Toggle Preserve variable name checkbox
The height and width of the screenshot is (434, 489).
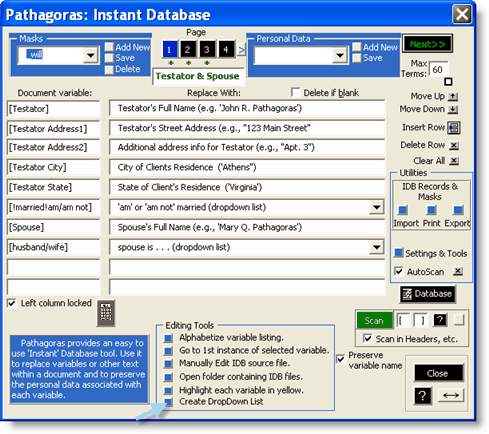[x=341, y=359]
